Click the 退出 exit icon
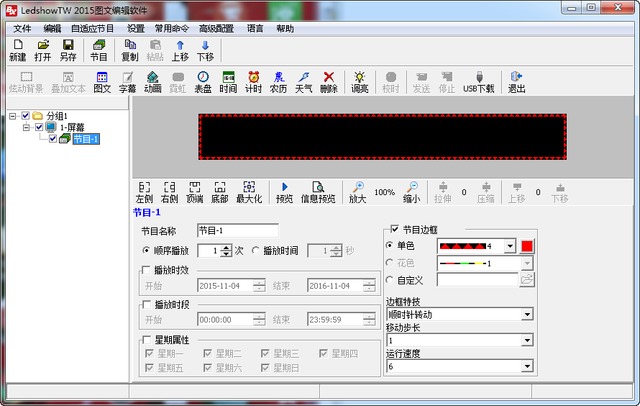The width and height of the screenshot is (640, 406). [516, 82]
